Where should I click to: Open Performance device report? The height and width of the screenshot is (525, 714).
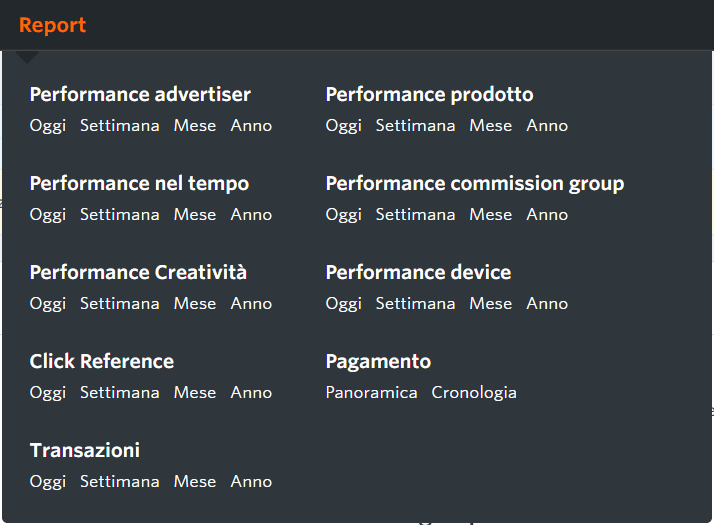(x=418, y=273)
